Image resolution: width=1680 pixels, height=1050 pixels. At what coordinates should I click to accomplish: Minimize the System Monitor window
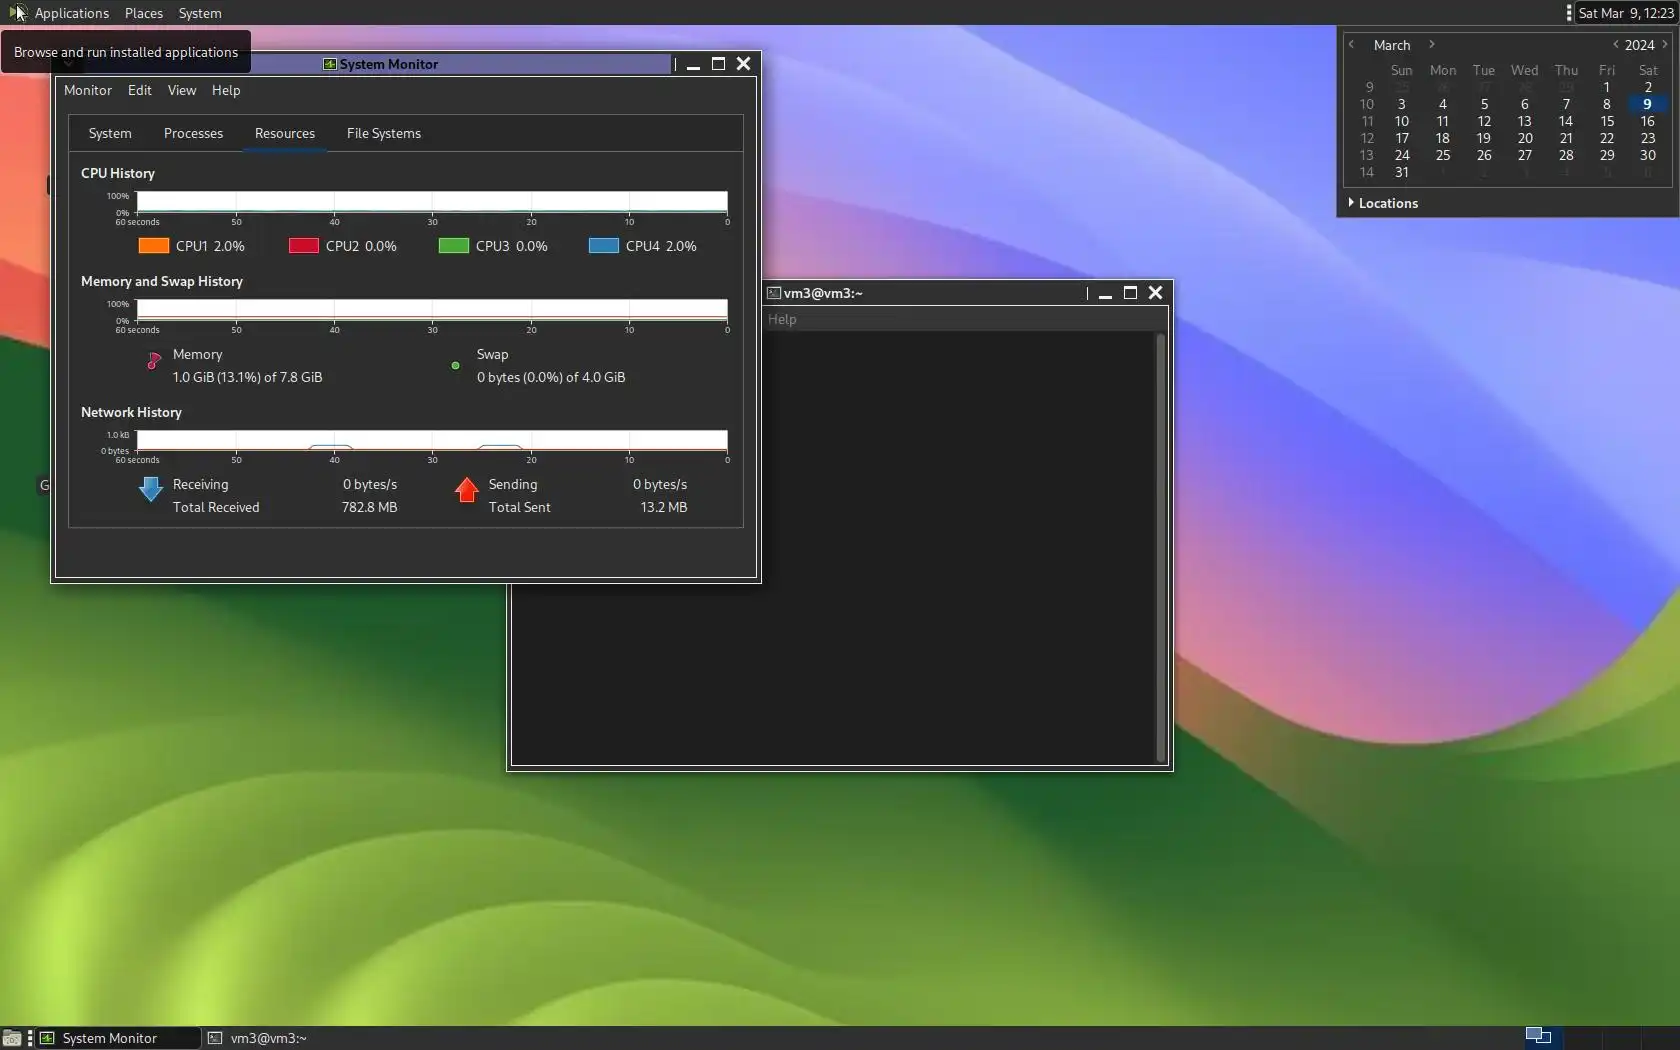tap(693, 64)
